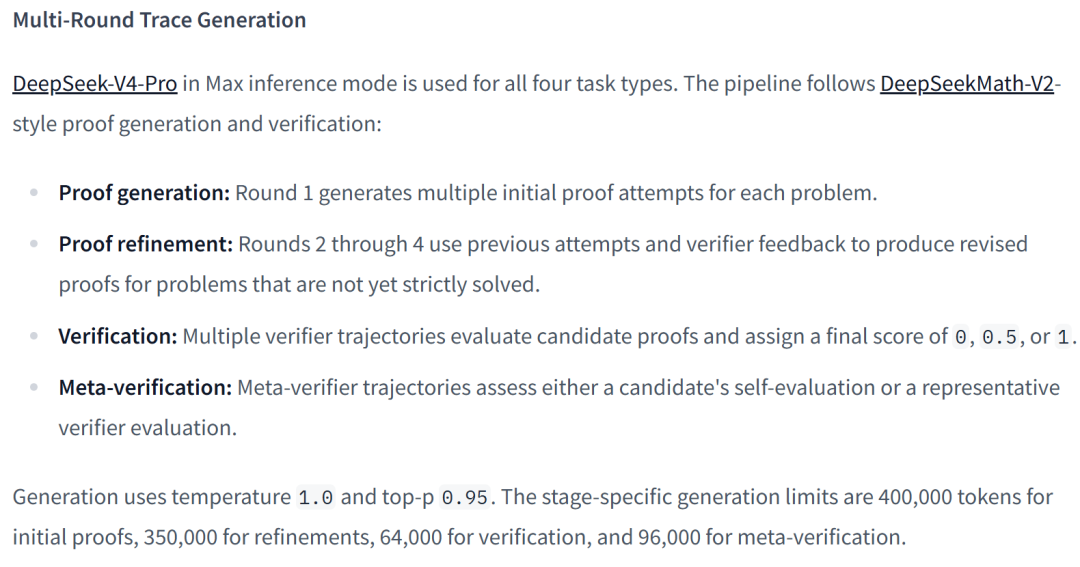Image resolution: width=1080 pixels, height=567 pixels.
Task: Click the bold Proof refinement label
Action: [146, 244]
